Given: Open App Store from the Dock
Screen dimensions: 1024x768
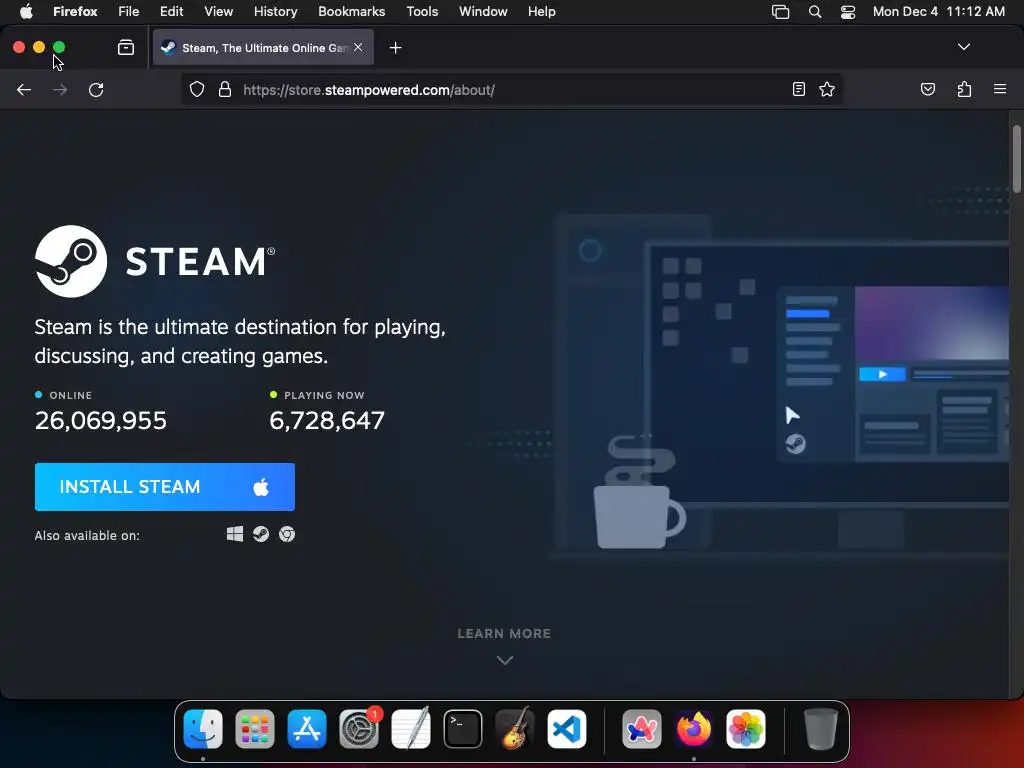Looking at the screenshot, I should pyautogui.click(x=307, y=728).
